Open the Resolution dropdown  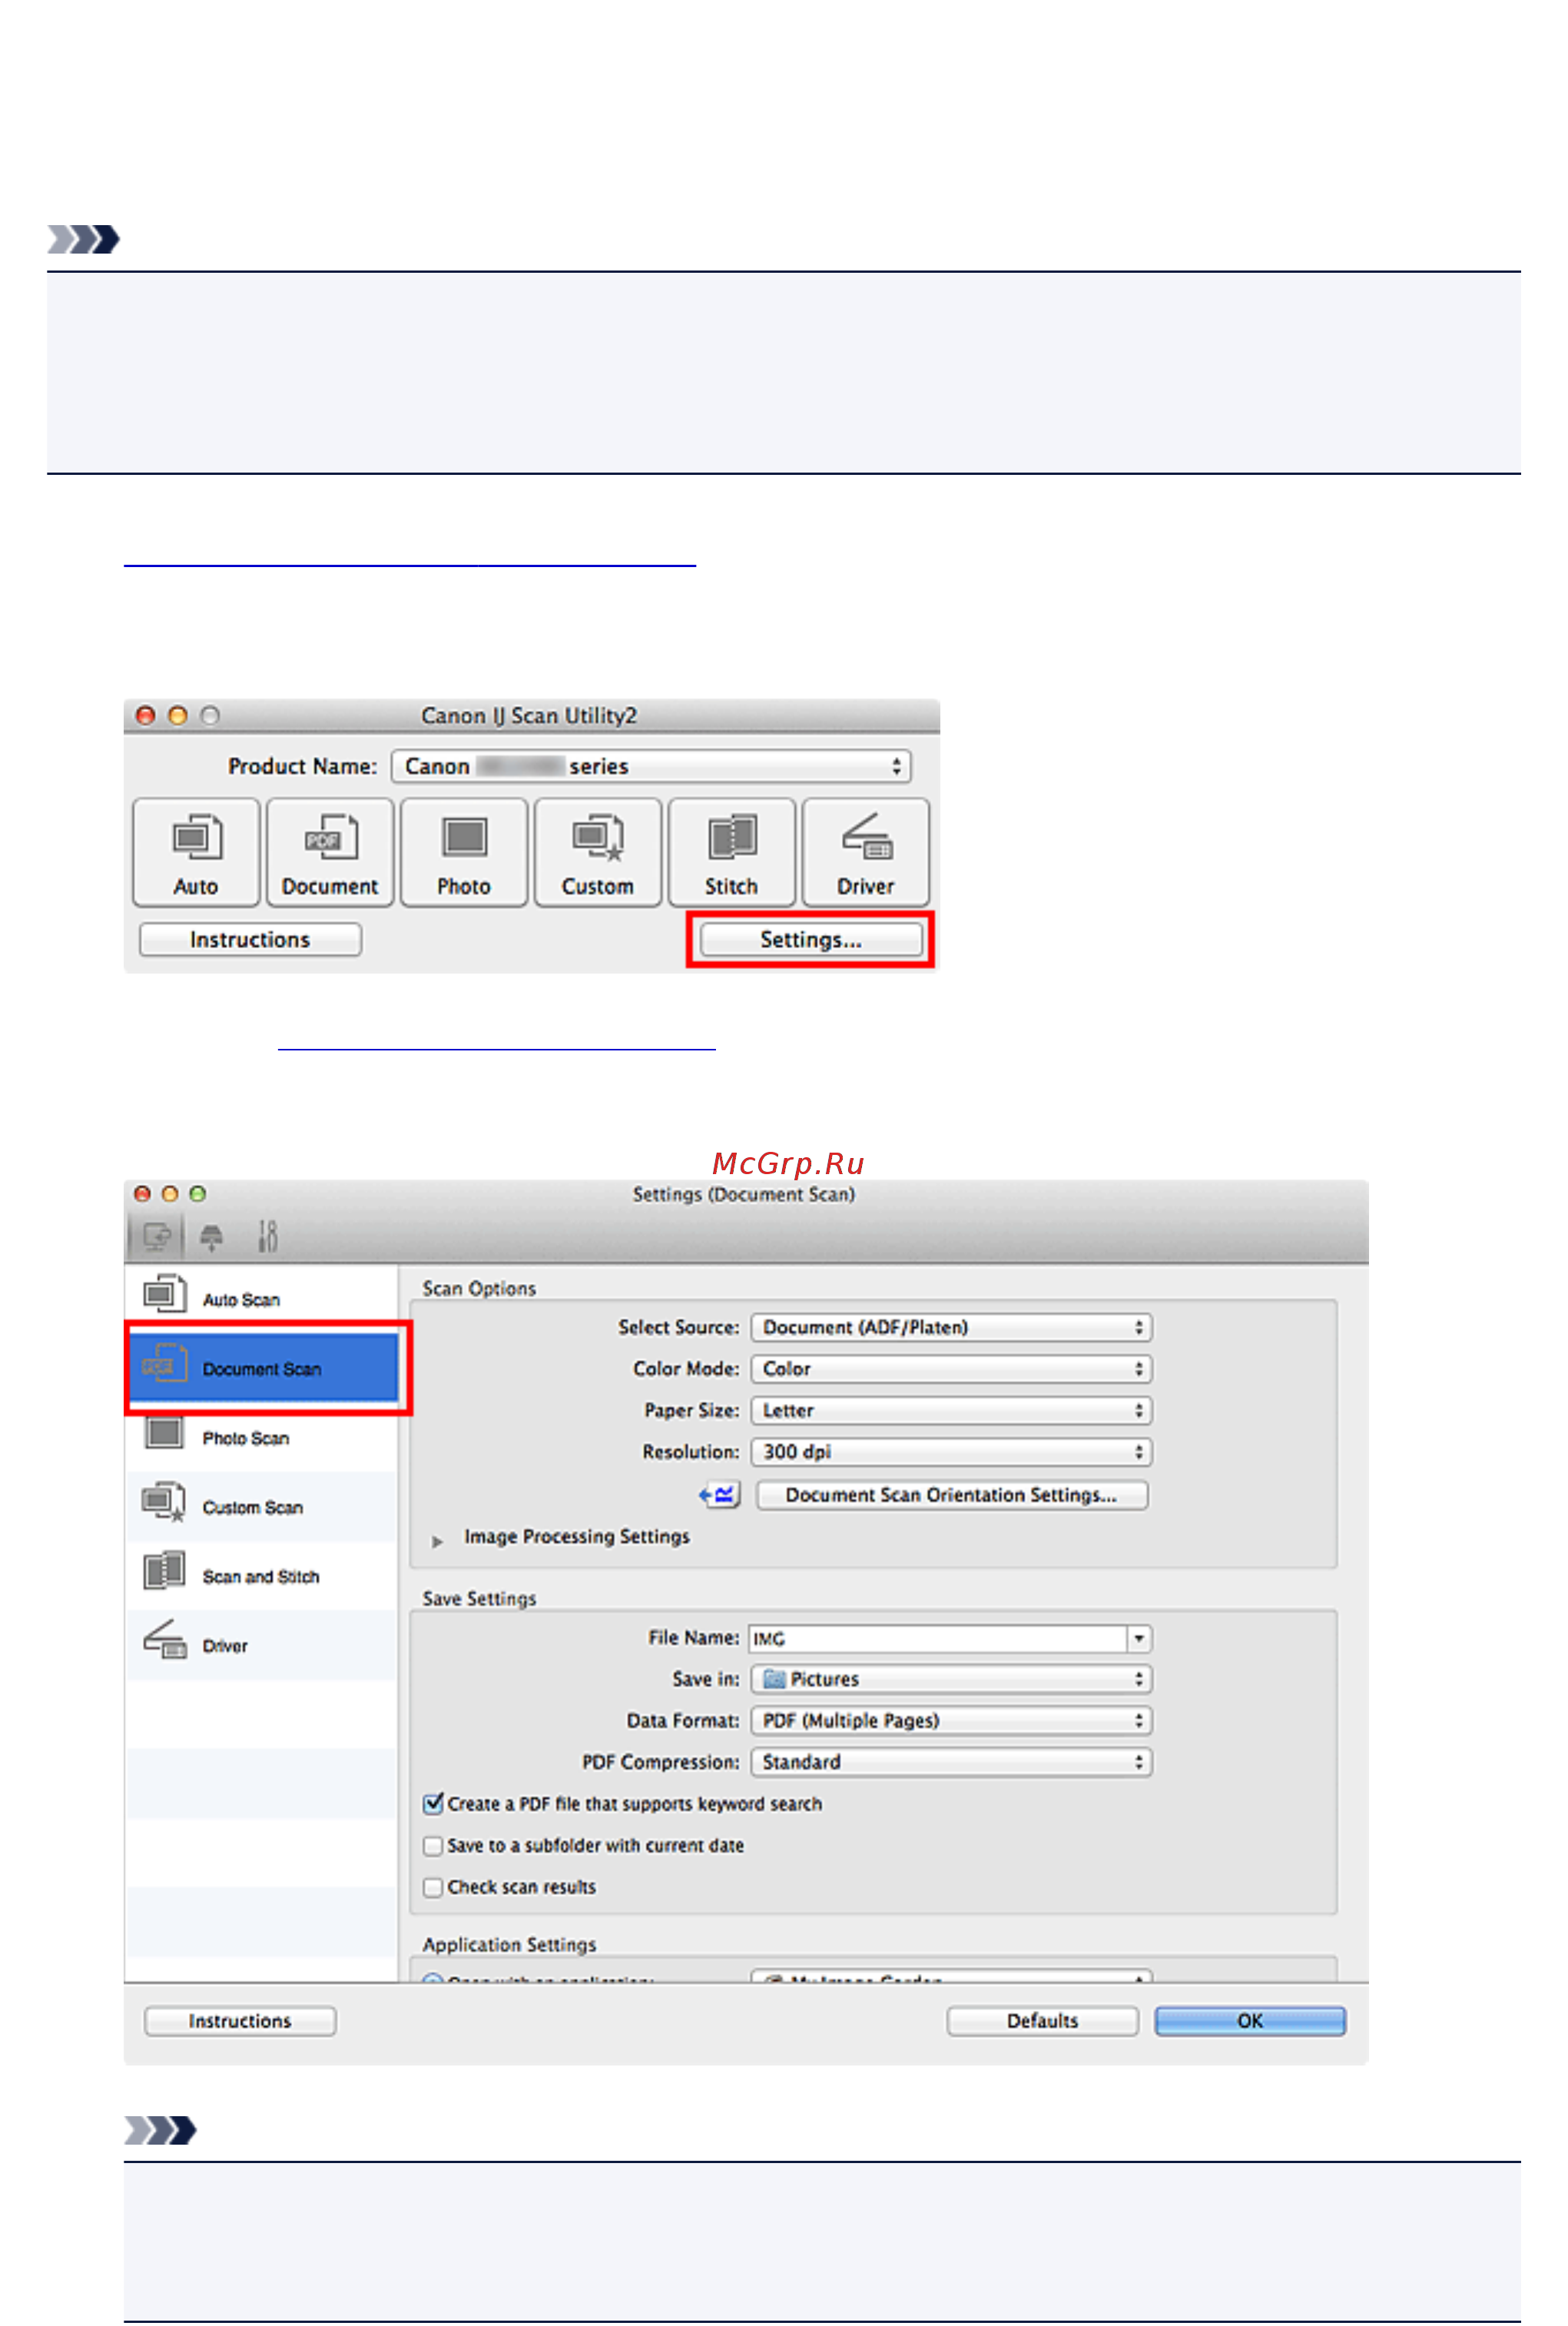click(951, 1452)
